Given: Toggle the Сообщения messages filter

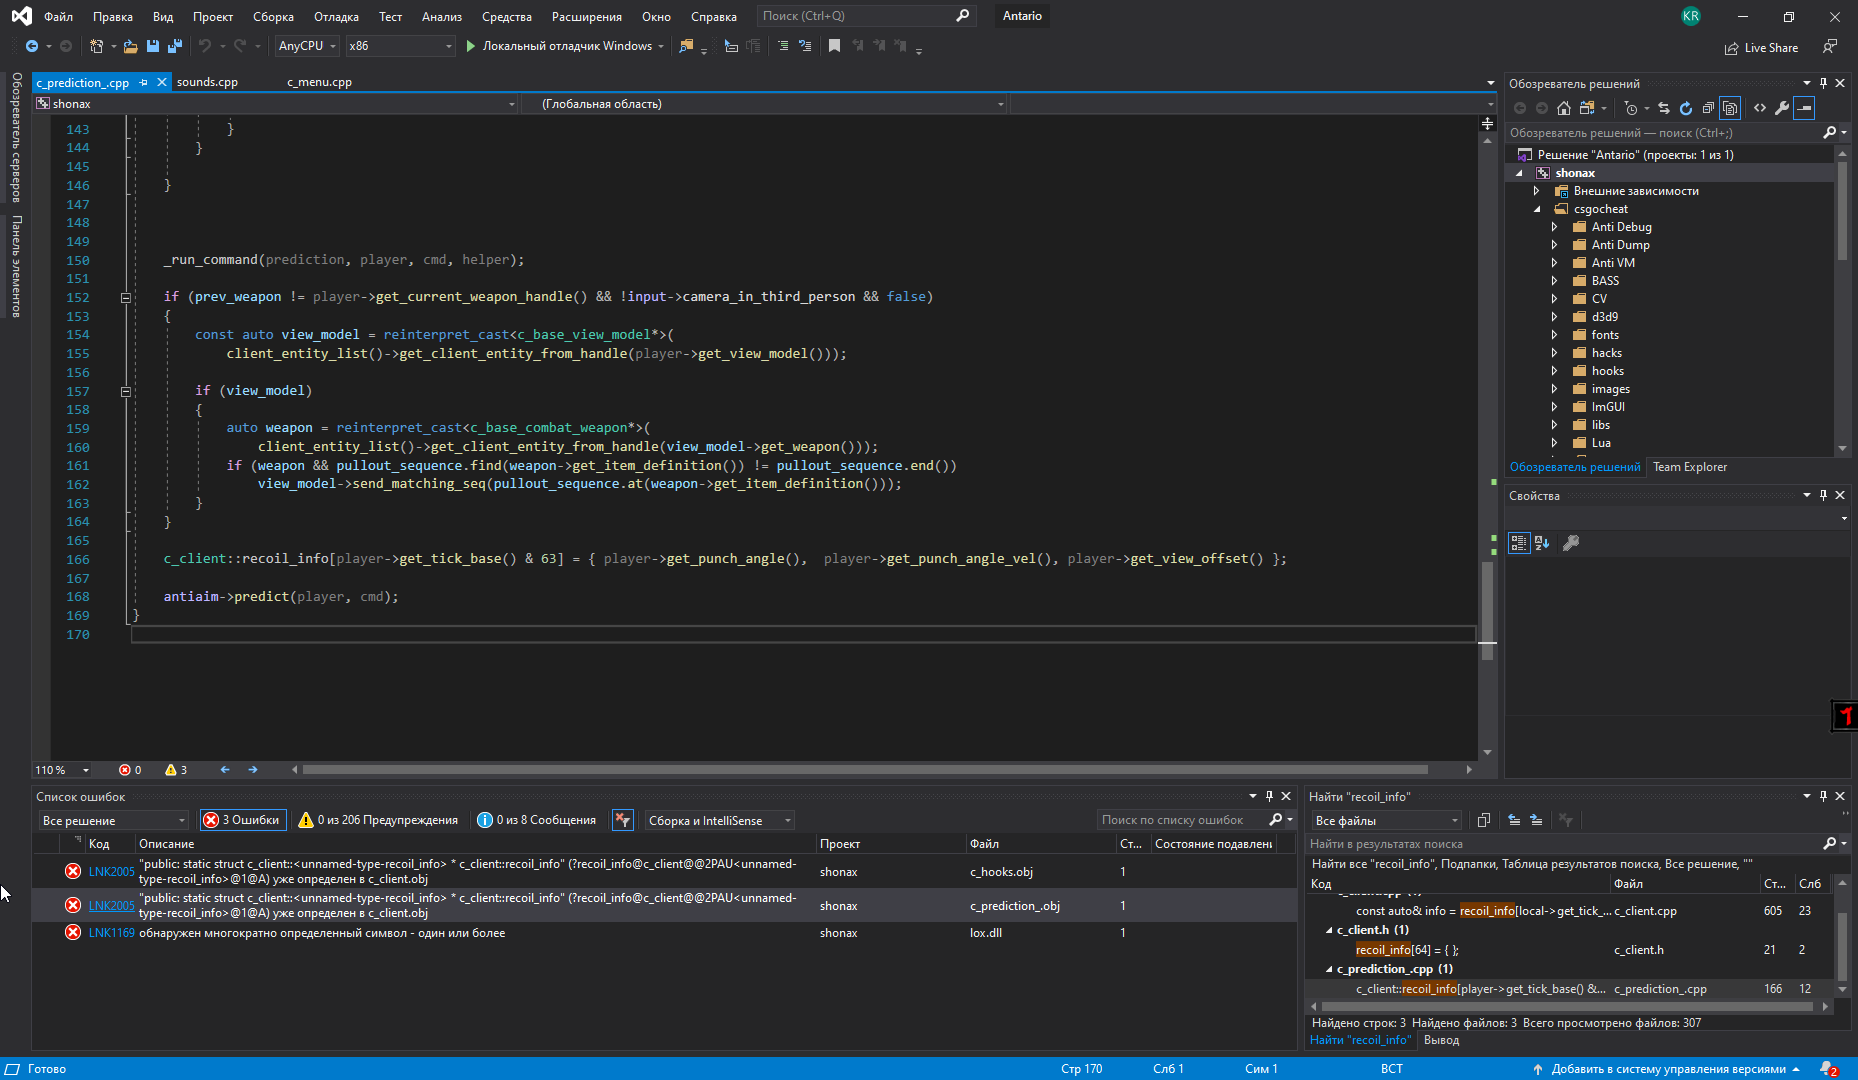Looking at the screenshot, I should pyautogui.click(x=537, y=820).
